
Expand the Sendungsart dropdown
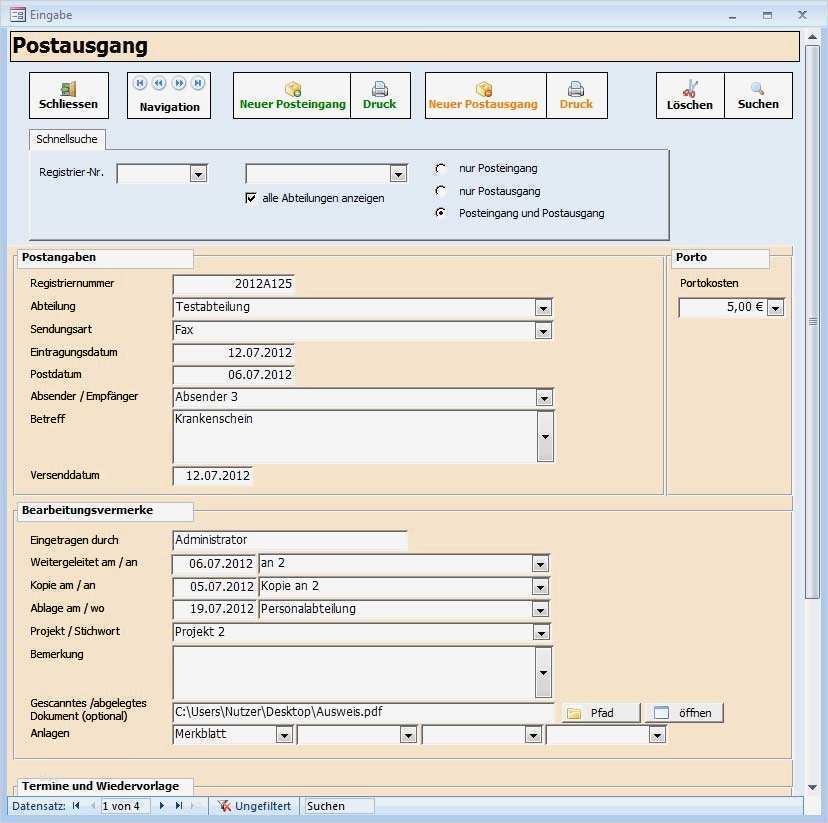[543, 331]
